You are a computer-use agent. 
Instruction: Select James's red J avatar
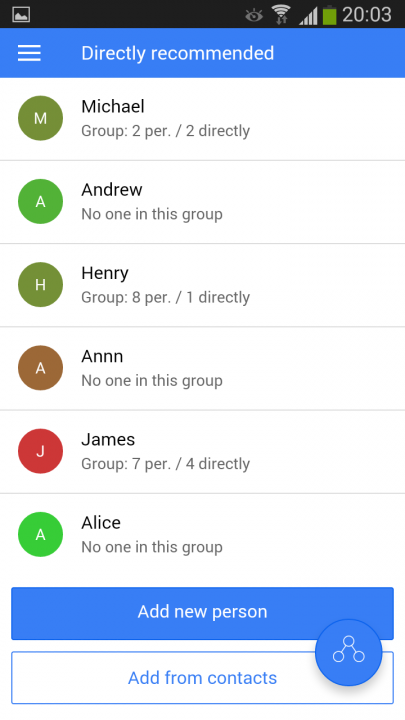click(40, 451)
